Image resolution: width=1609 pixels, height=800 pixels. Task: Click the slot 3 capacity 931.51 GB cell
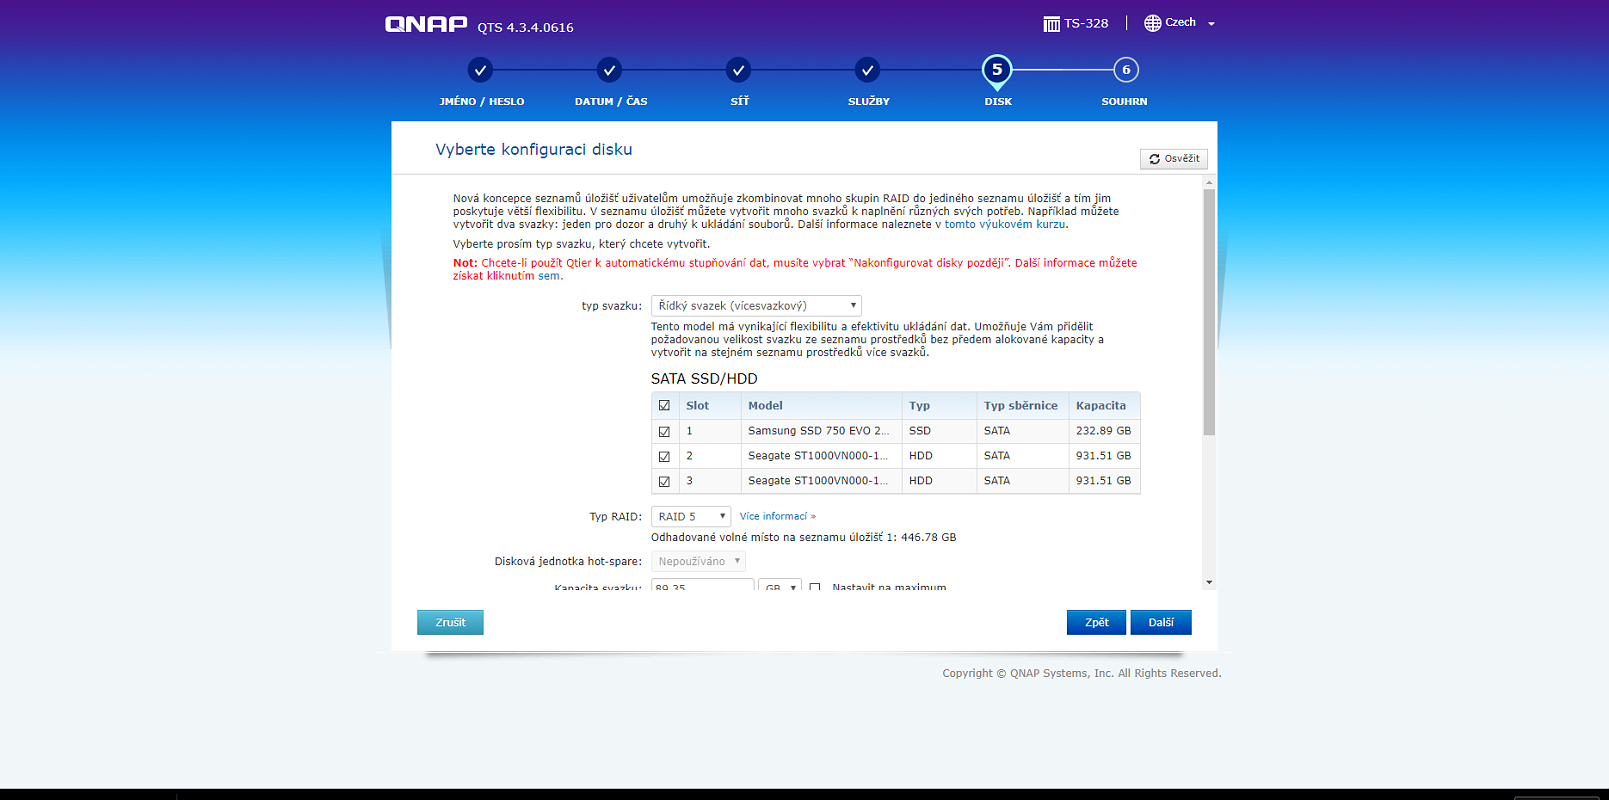pyautogui.click(x=1103, y=481)
